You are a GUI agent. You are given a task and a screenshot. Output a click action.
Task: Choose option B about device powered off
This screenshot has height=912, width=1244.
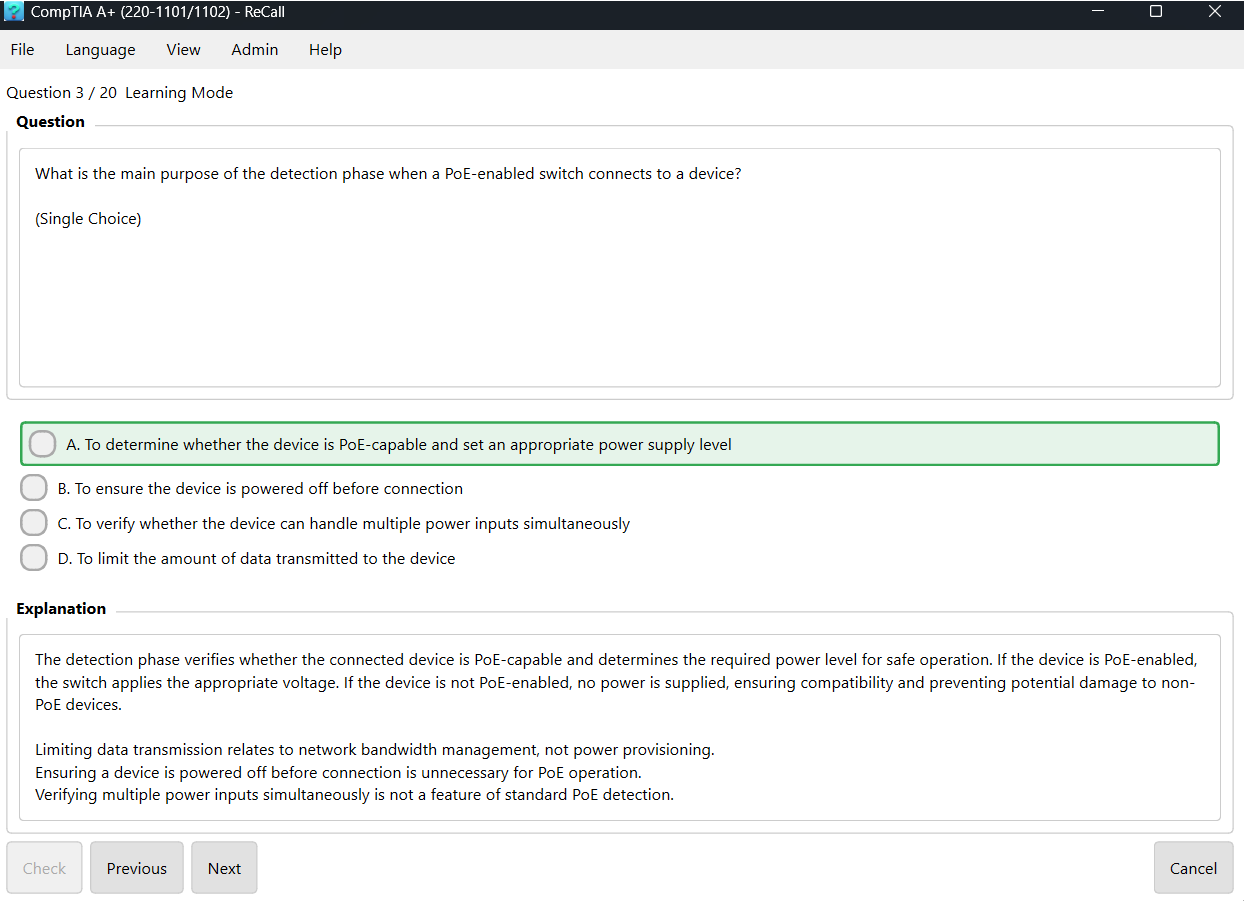[x=35, y=488]
